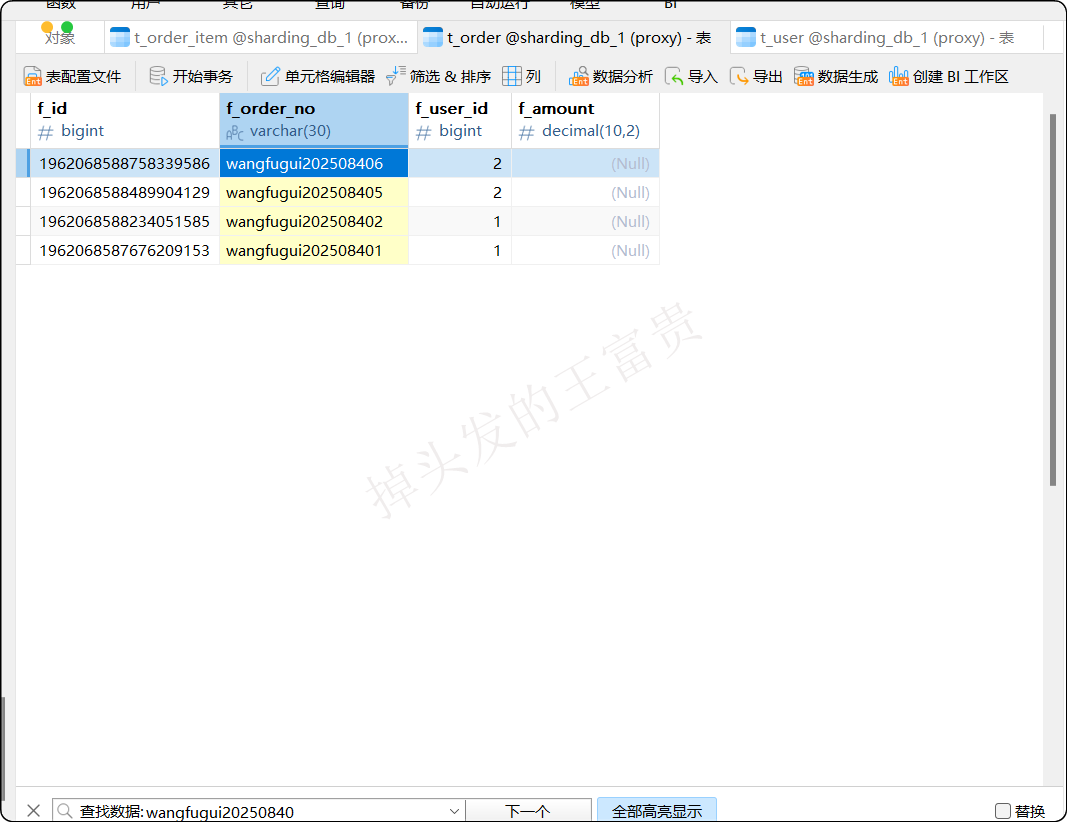1067x822 pixels.
Task: Select f_user_id cell in wangfugui202508402 row
Action: [x=460, y=222]
